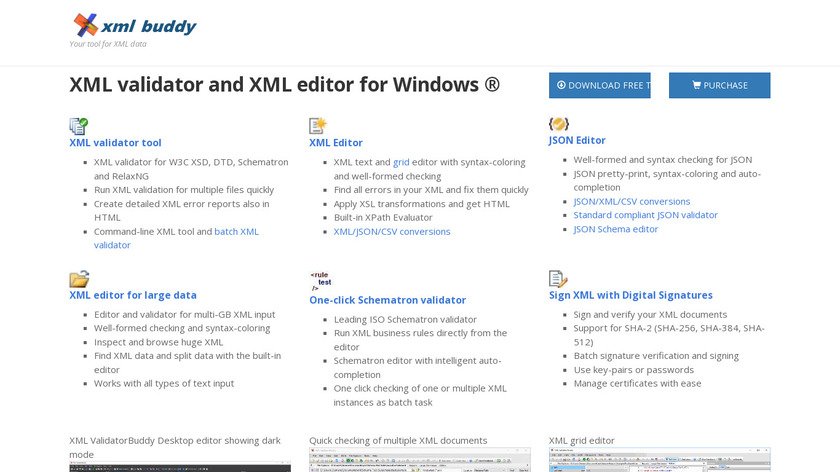Click 'Works with all types of text input'

pos(164,383)
